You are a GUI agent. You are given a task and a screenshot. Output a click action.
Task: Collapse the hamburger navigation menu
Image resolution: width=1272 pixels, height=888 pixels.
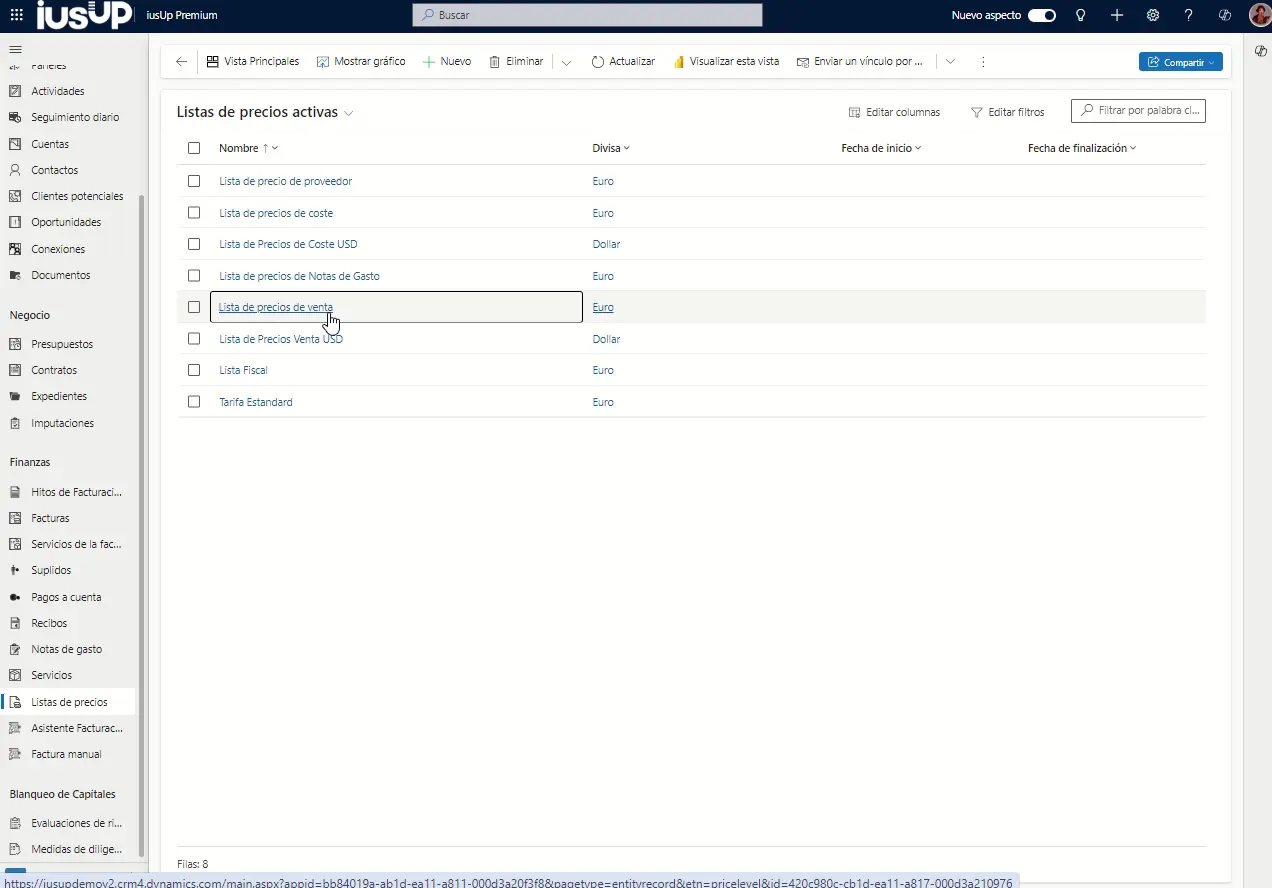click(15, 49)
